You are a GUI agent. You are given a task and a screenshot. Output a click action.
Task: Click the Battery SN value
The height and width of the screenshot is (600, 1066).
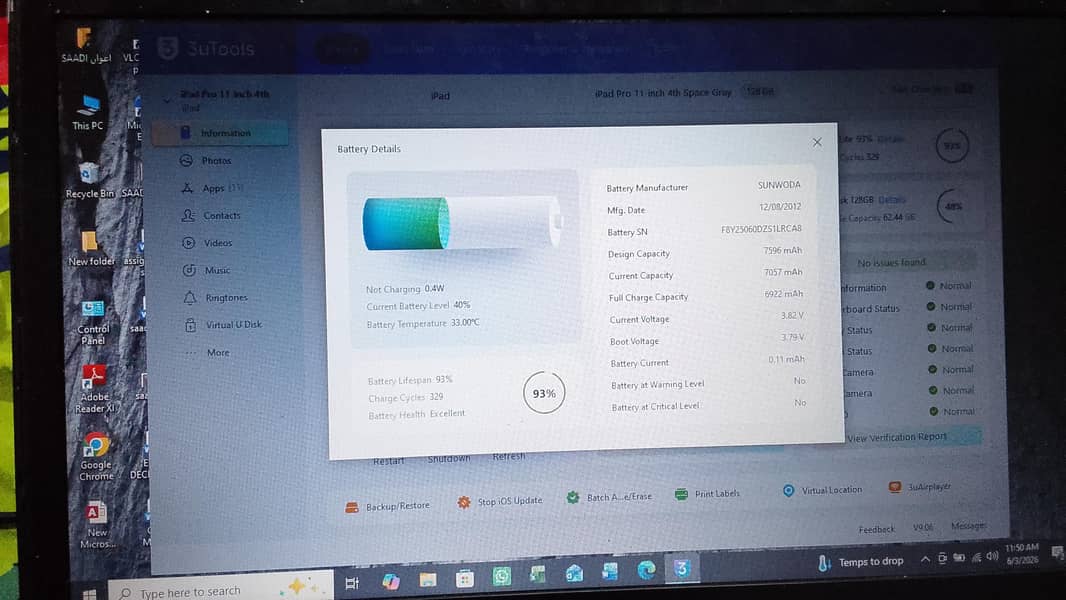pyautogui.click(x=761, y=229)
